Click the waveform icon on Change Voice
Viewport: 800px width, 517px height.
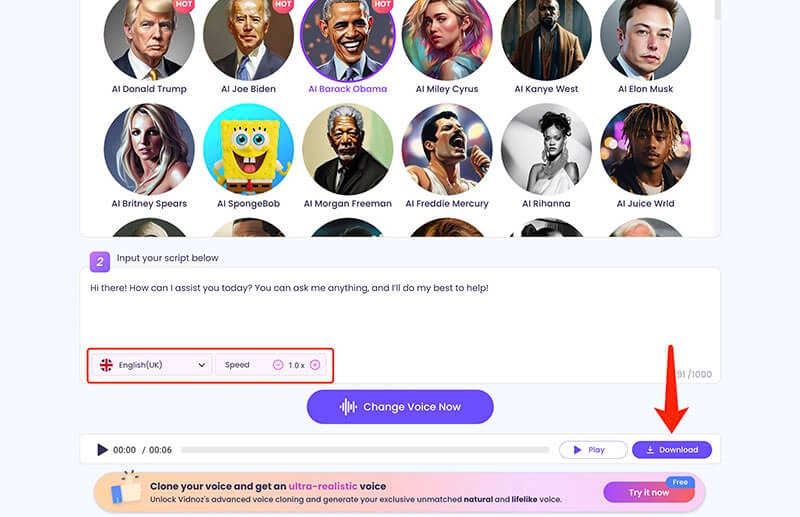pyautogui.click(x=348, y=407)
